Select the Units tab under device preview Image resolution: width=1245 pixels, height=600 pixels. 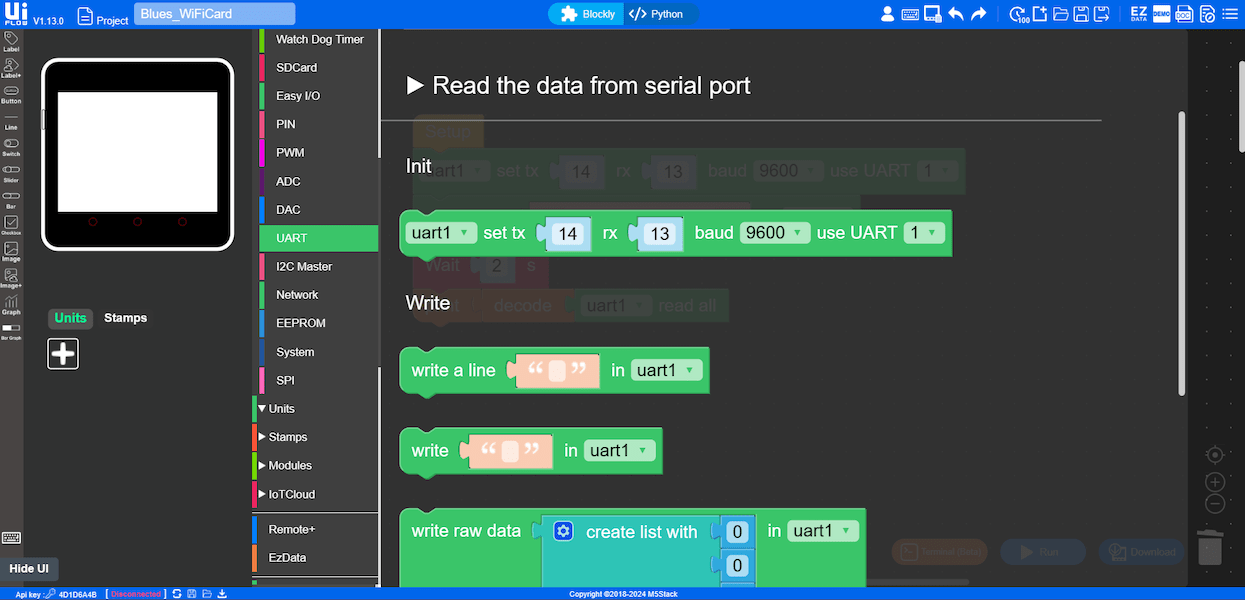(70, 318)
